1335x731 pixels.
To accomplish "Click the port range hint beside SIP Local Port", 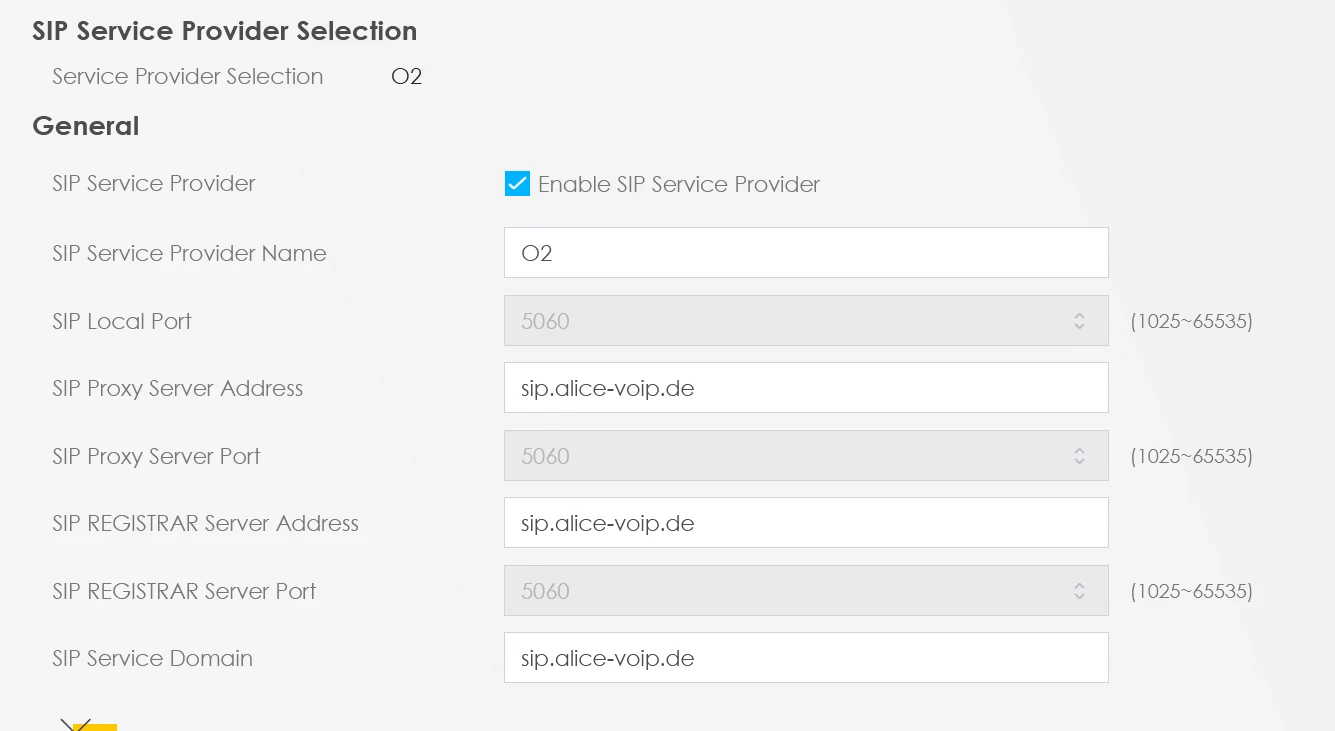I will (x=1191, y=321).
